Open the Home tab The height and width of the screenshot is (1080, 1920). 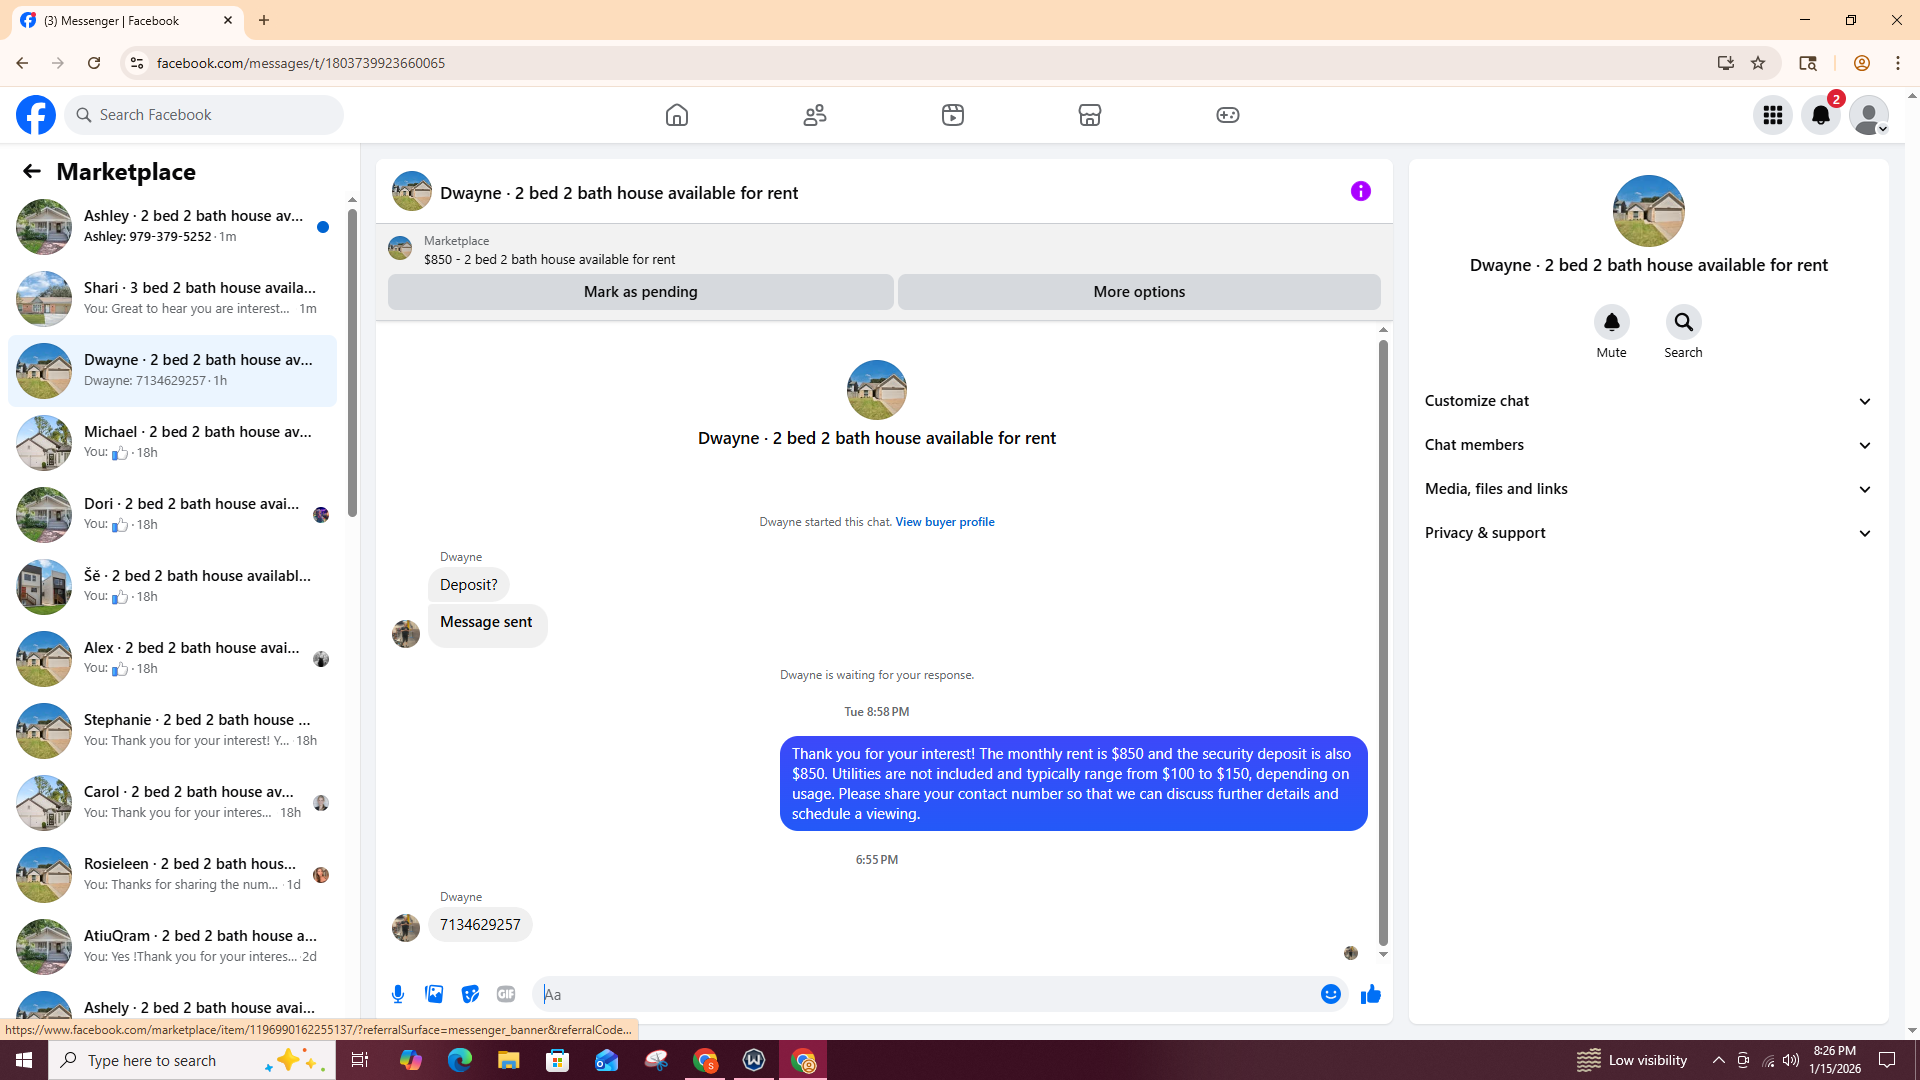click(677, 115)
